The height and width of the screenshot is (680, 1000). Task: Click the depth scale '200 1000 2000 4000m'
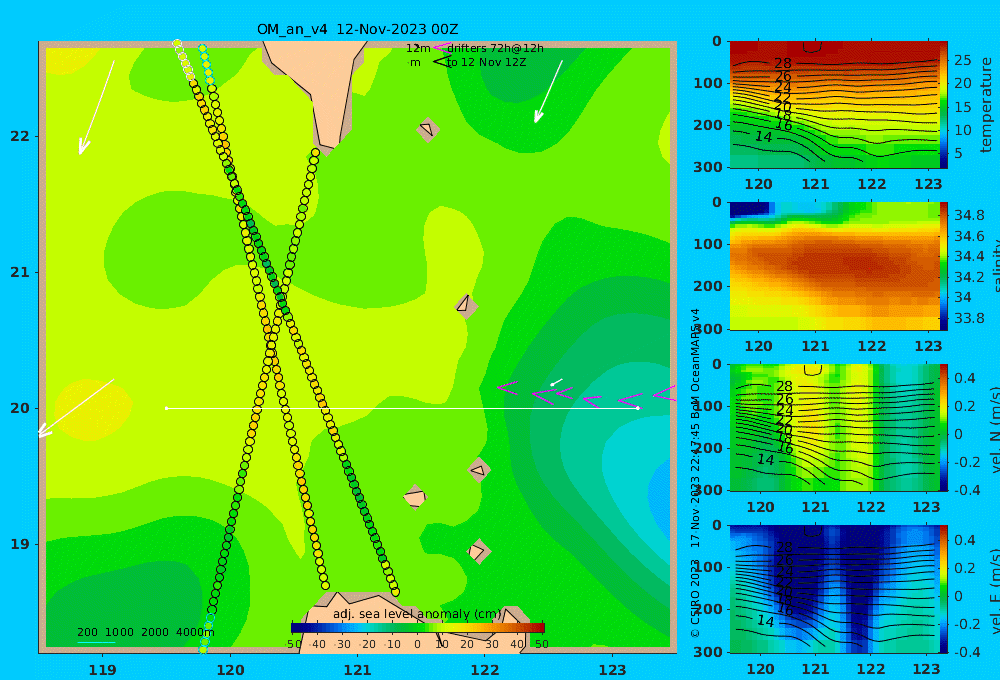(145, 632)
